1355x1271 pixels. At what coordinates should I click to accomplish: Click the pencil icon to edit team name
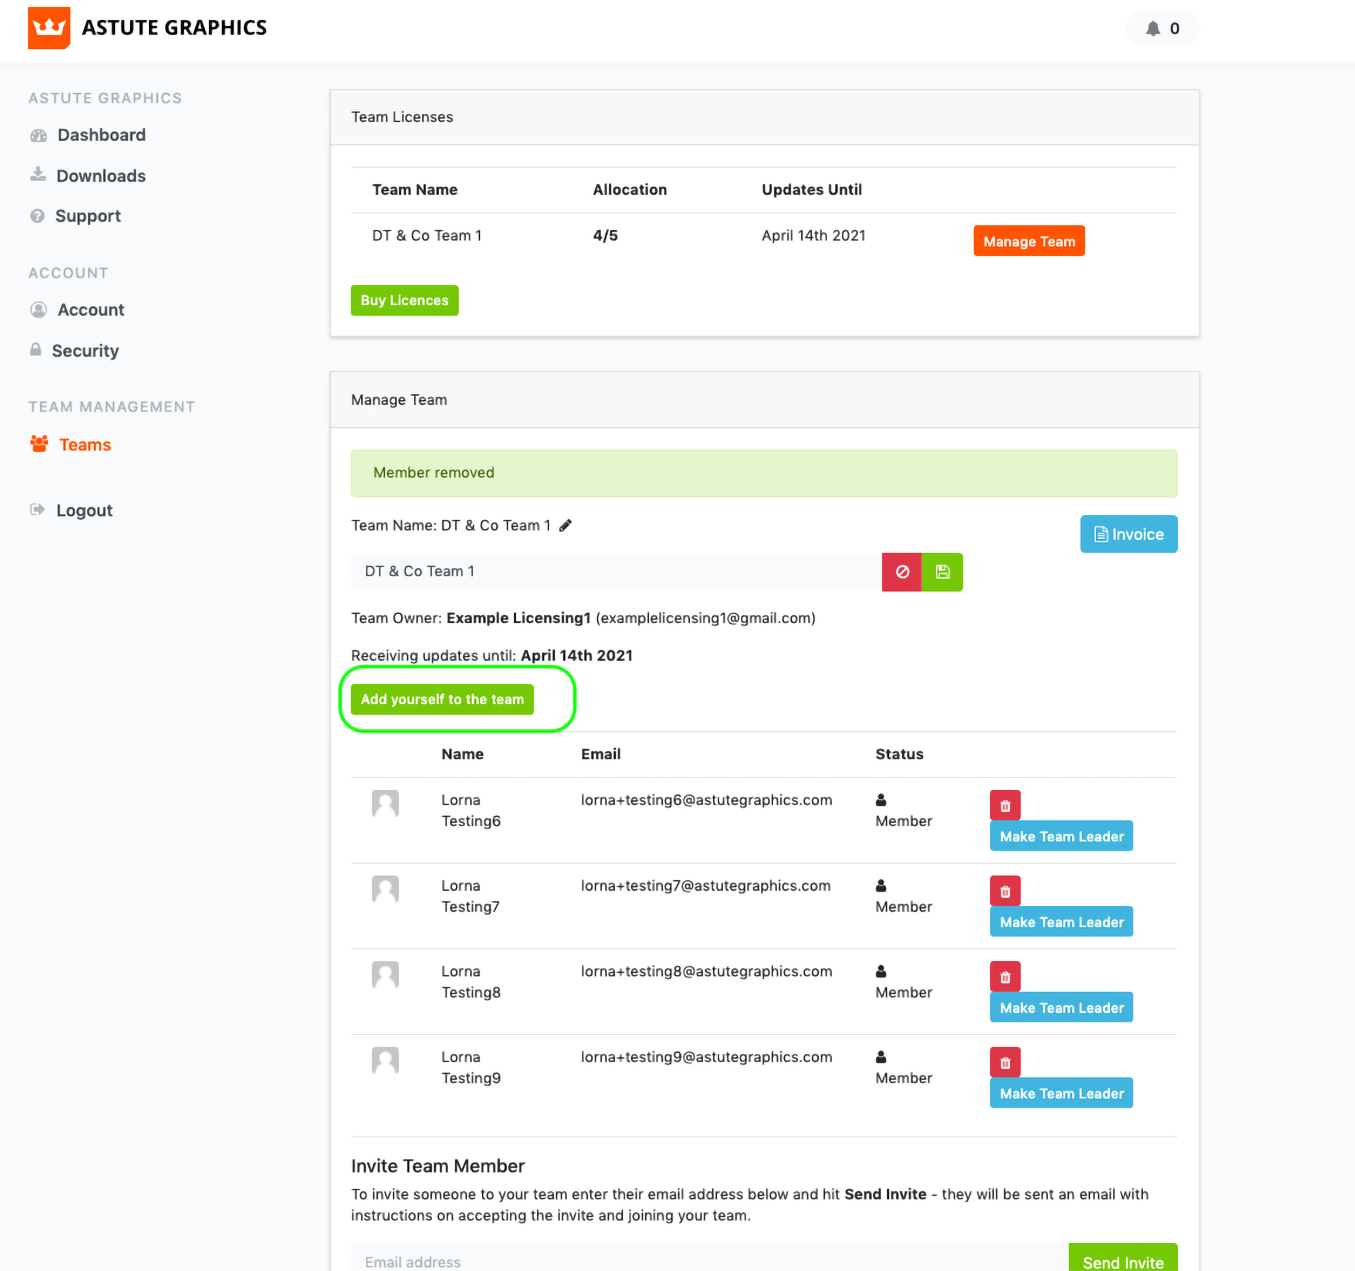point(565,526)
